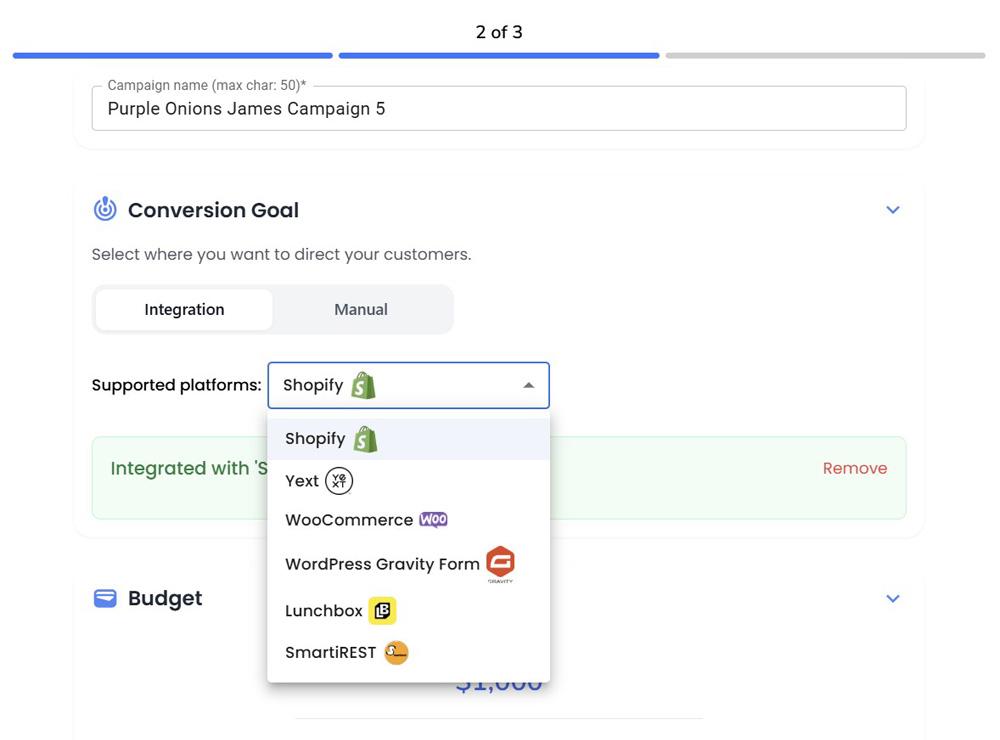Choose WooCommerce from the platform list
Image resolution: width=1000 pixels, height=740 pixels.
(x=348, y=520)
